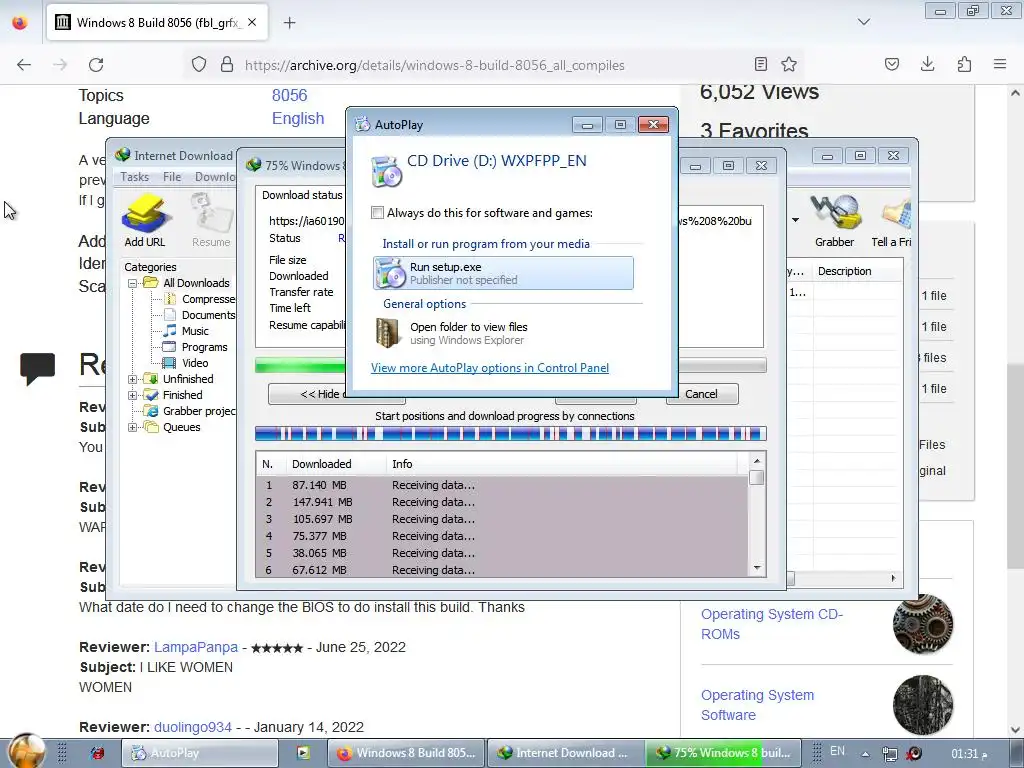Click the green download progress bar
Viewport: 1024px width, 768px height.
click(300, 366)
